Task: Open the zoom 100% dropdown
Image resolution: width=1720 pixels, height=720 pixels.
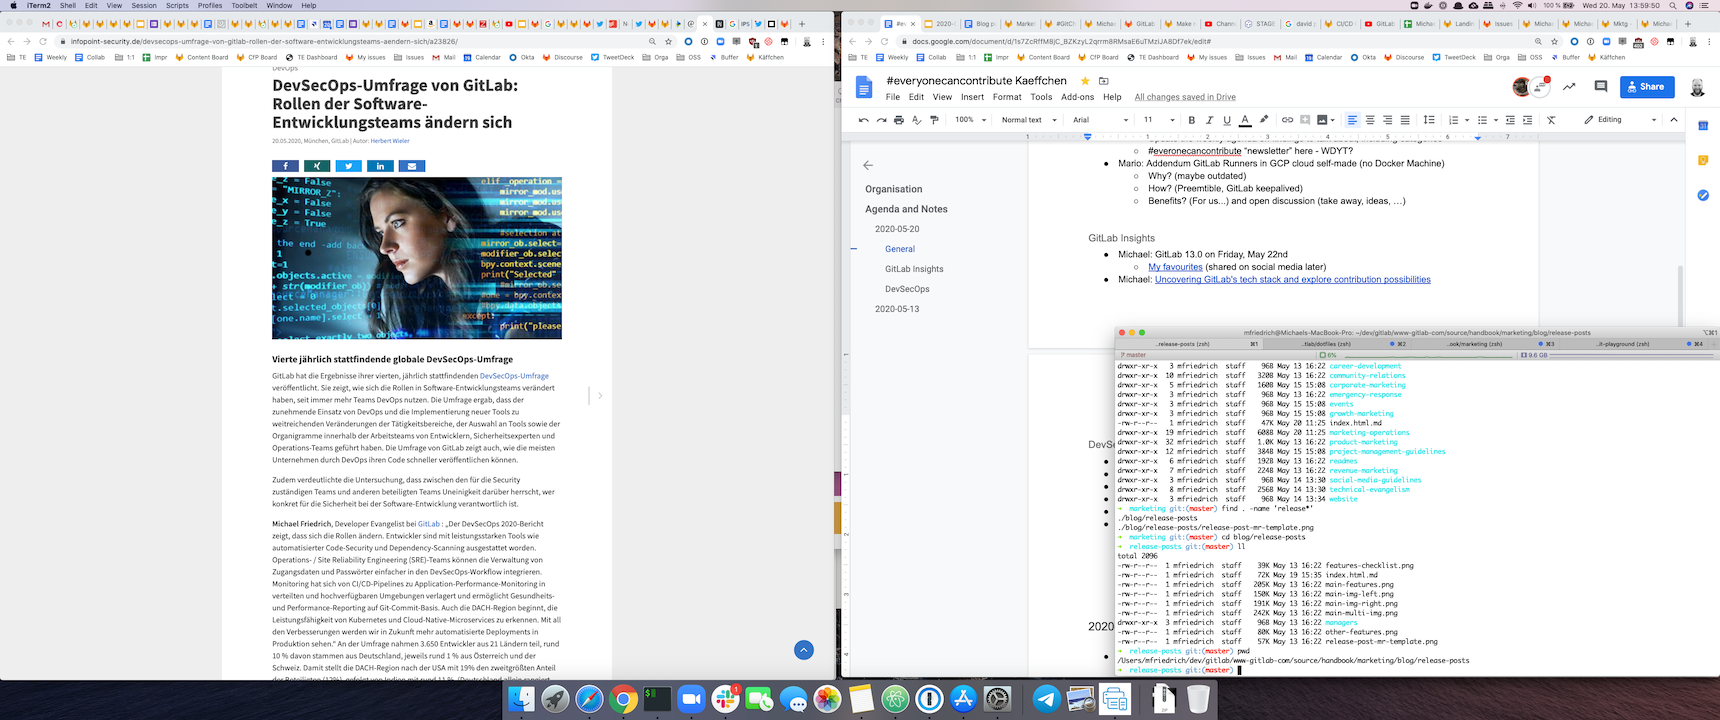Action: (x=970, y=120)
